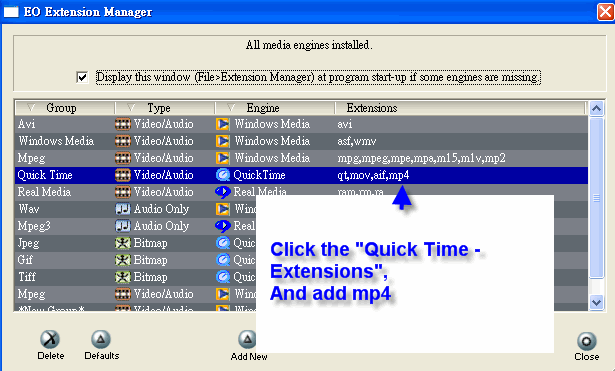Select the Tiff group name
615x371 pixels.
coord(27,277)
